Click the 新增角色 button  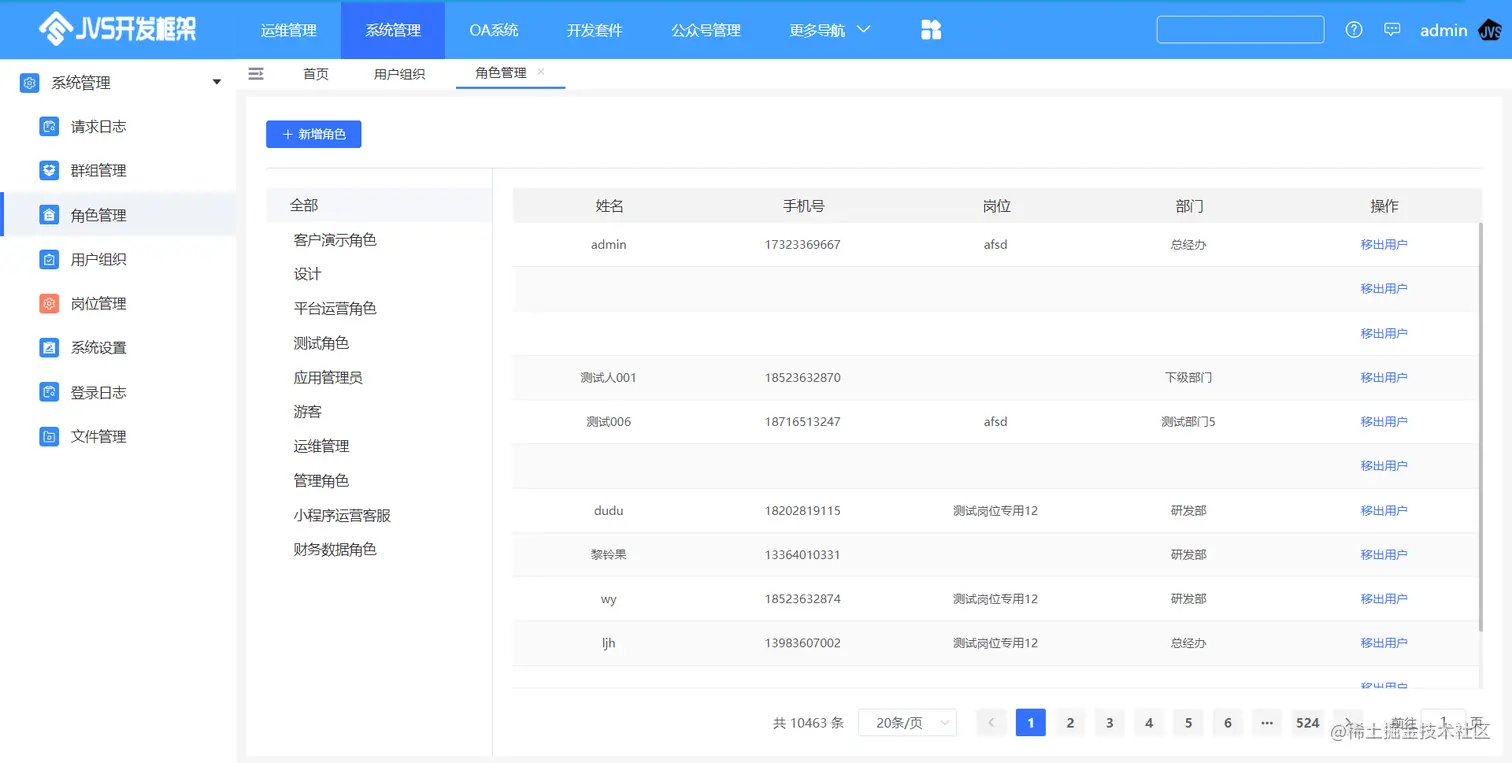point(314,134)
